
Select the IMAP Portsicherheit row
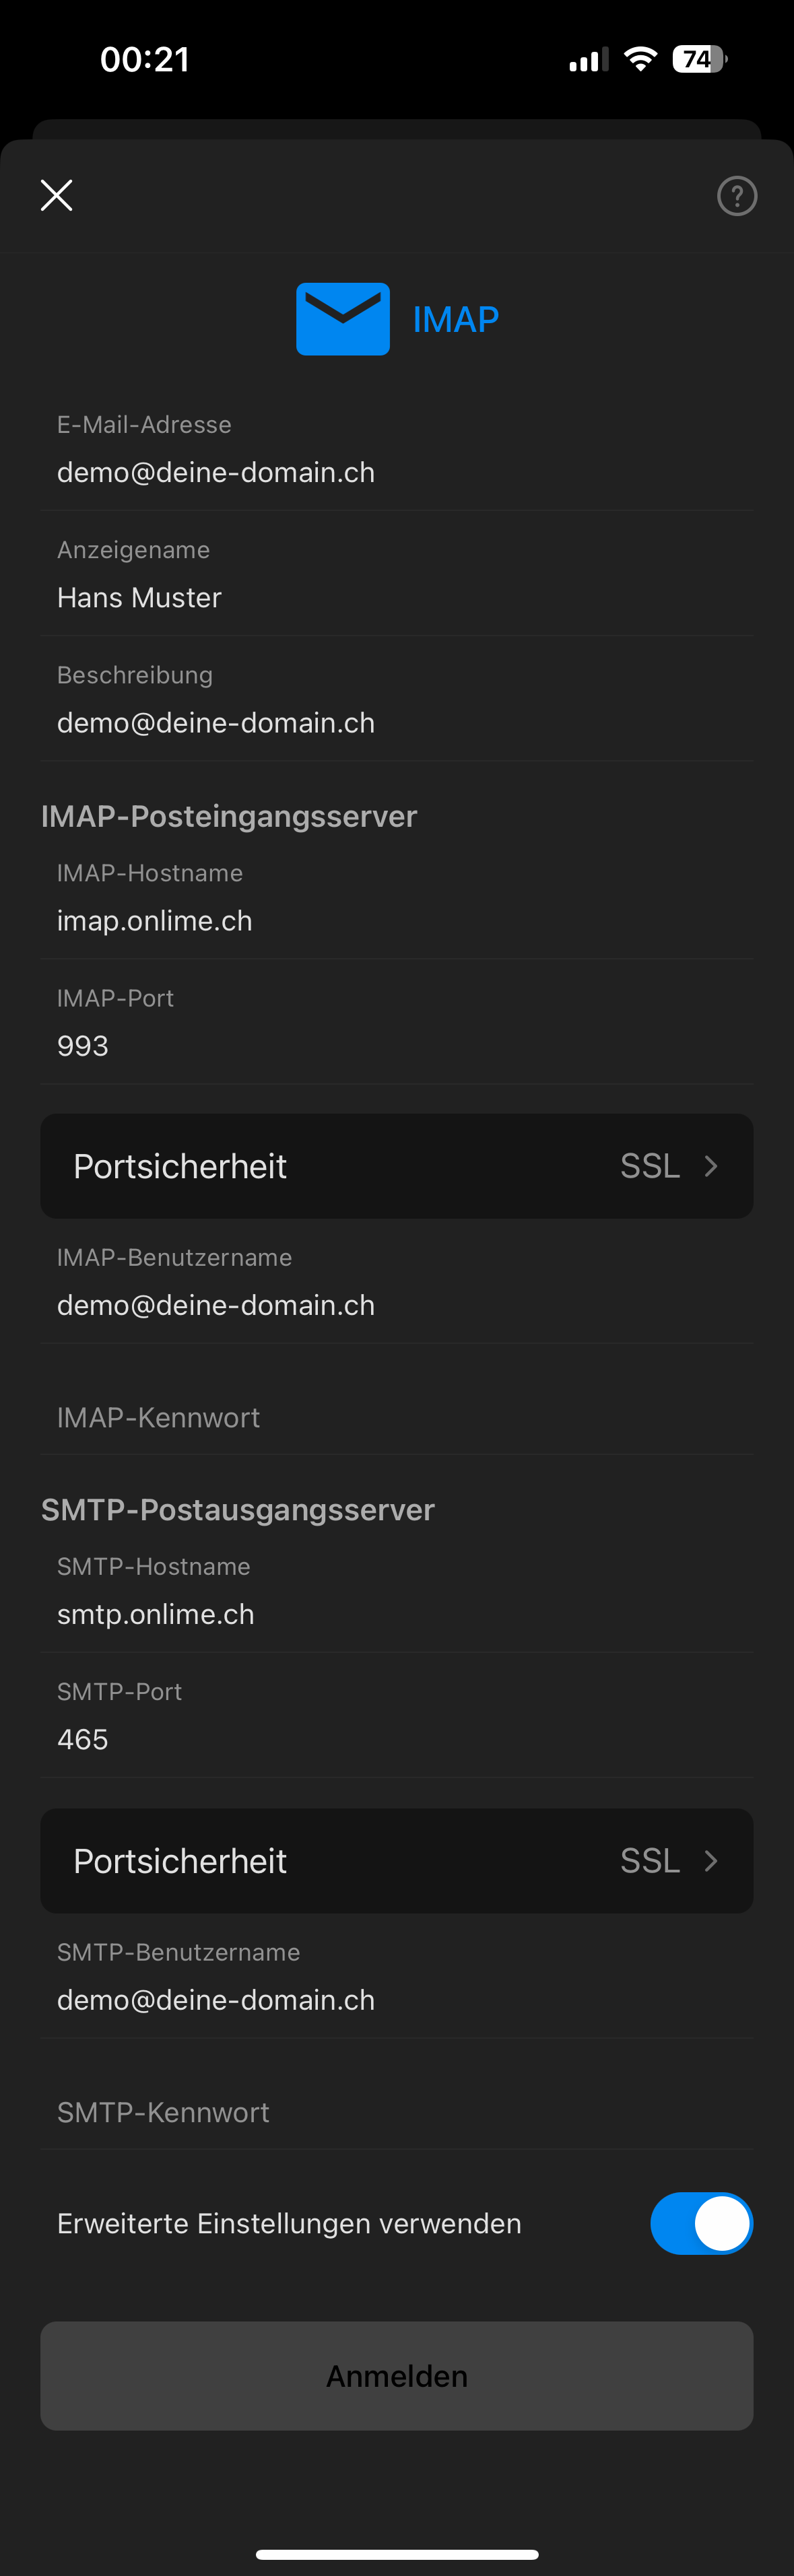tap(397, 1166)
